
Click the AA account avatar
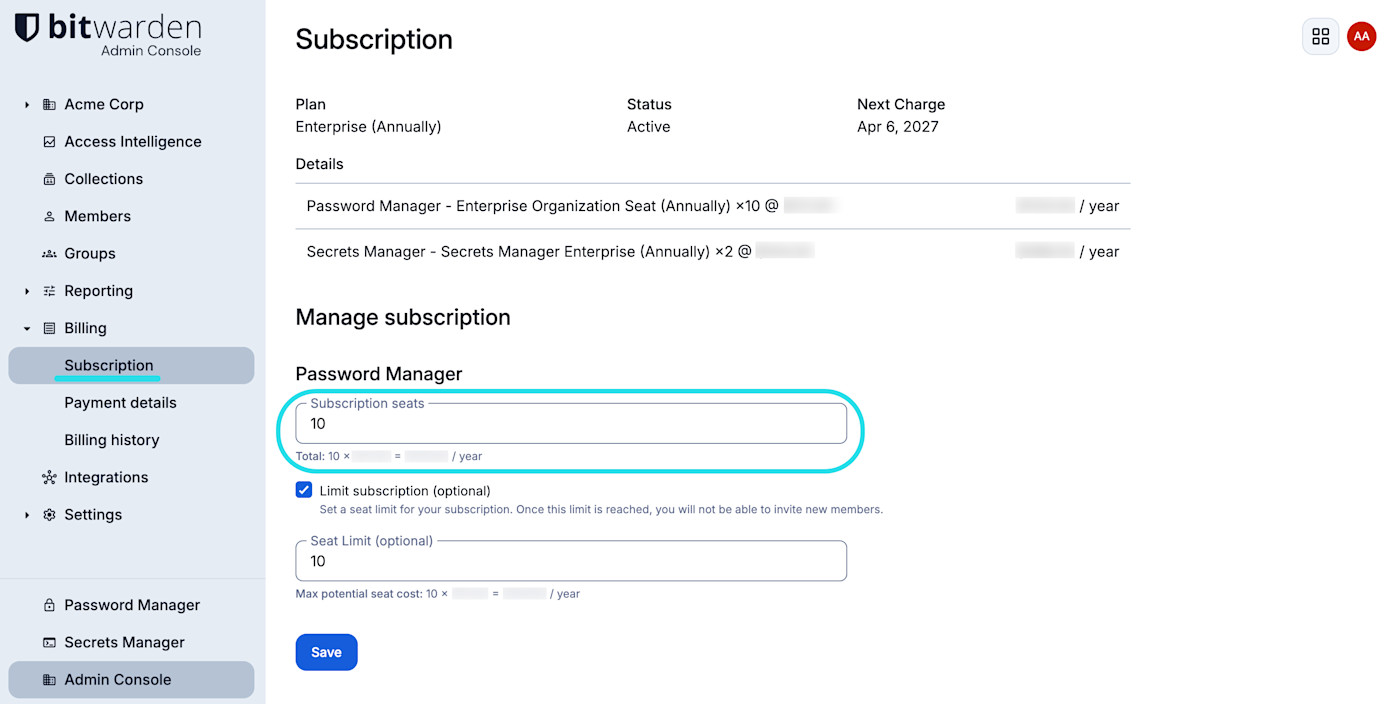[x=1361, y=36]
